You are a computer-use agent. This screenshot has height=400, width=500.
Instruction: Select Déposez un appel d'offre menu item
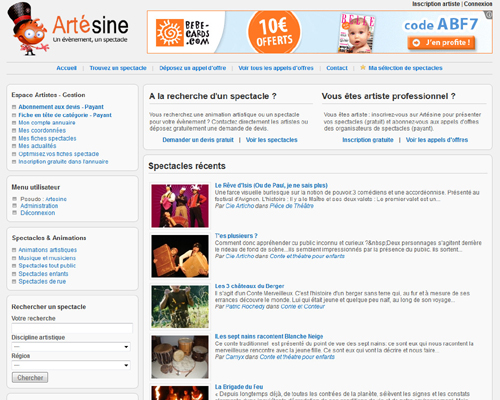tap(192, 68)
